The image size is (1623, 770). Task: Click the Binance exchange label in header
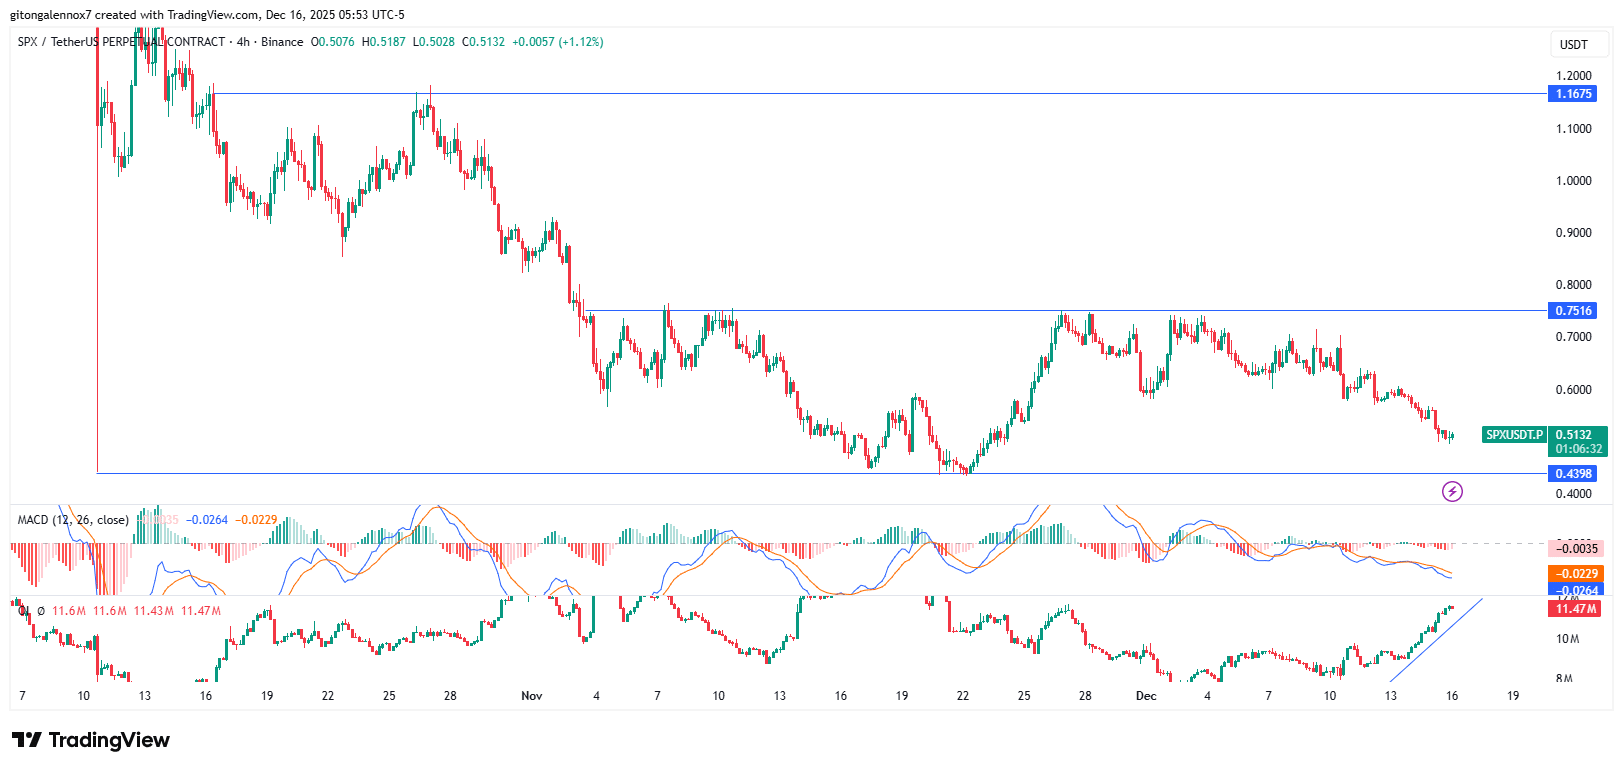click(282, 42)
